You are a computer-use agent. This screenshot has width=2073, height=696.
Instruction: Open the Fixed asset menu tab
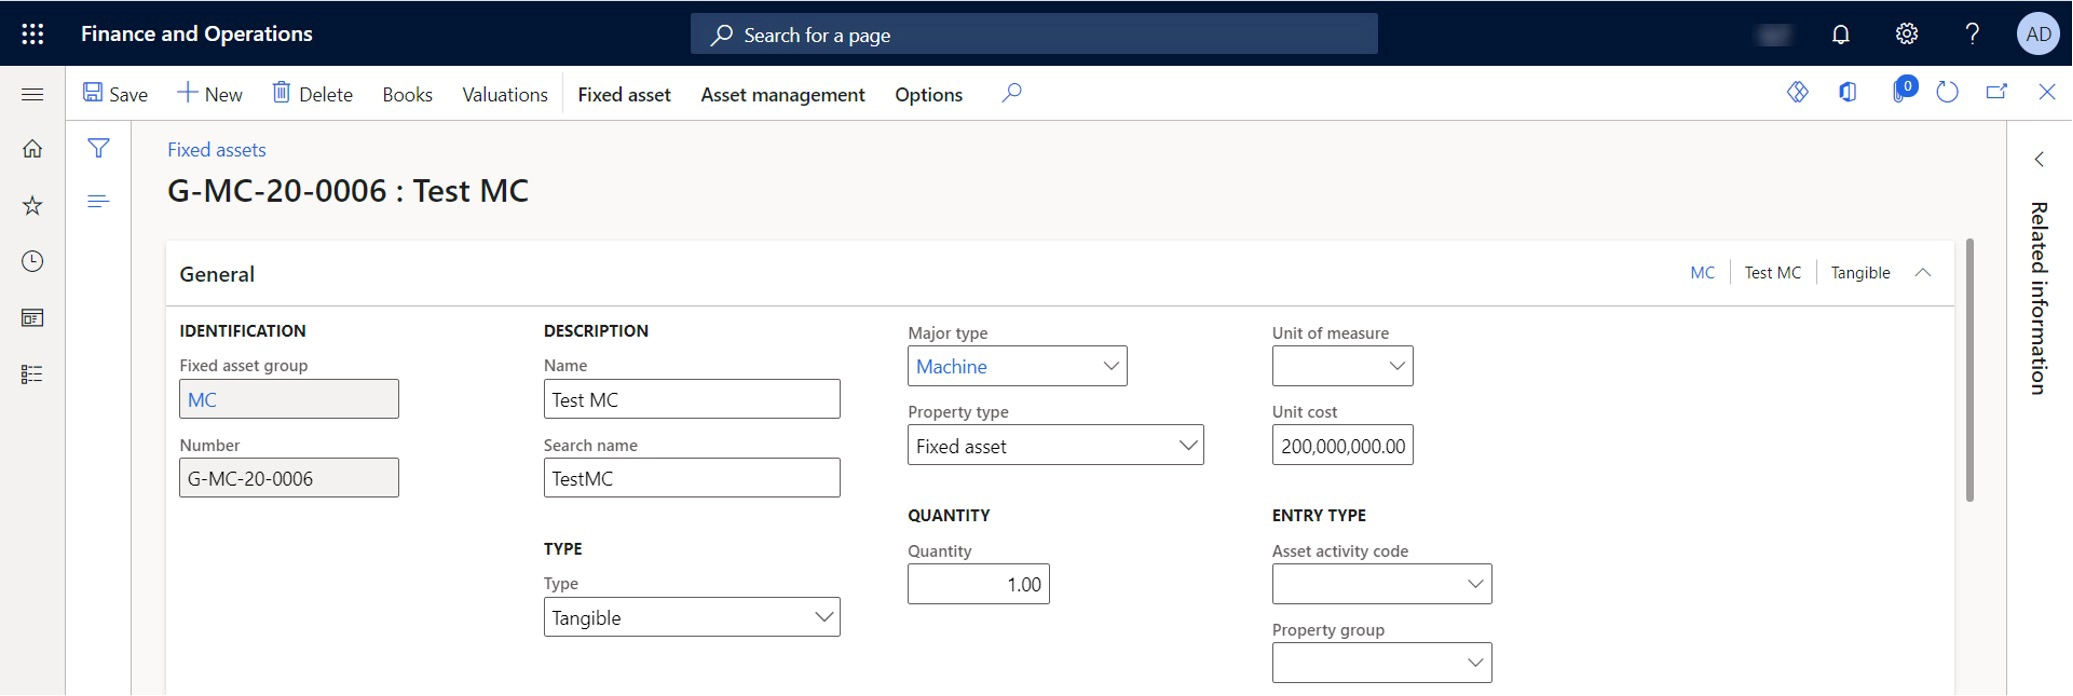(624, 94)
